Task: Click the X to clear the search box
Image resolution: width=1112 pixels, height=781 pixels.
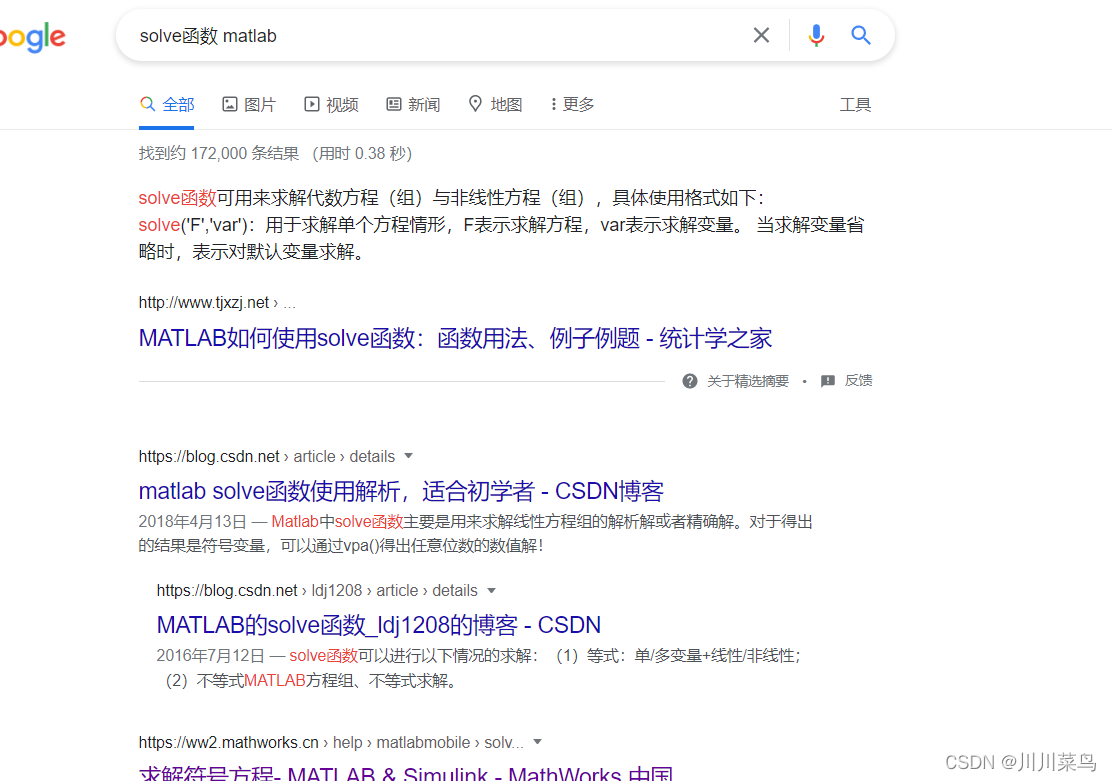Action: (x=761, y=34)
